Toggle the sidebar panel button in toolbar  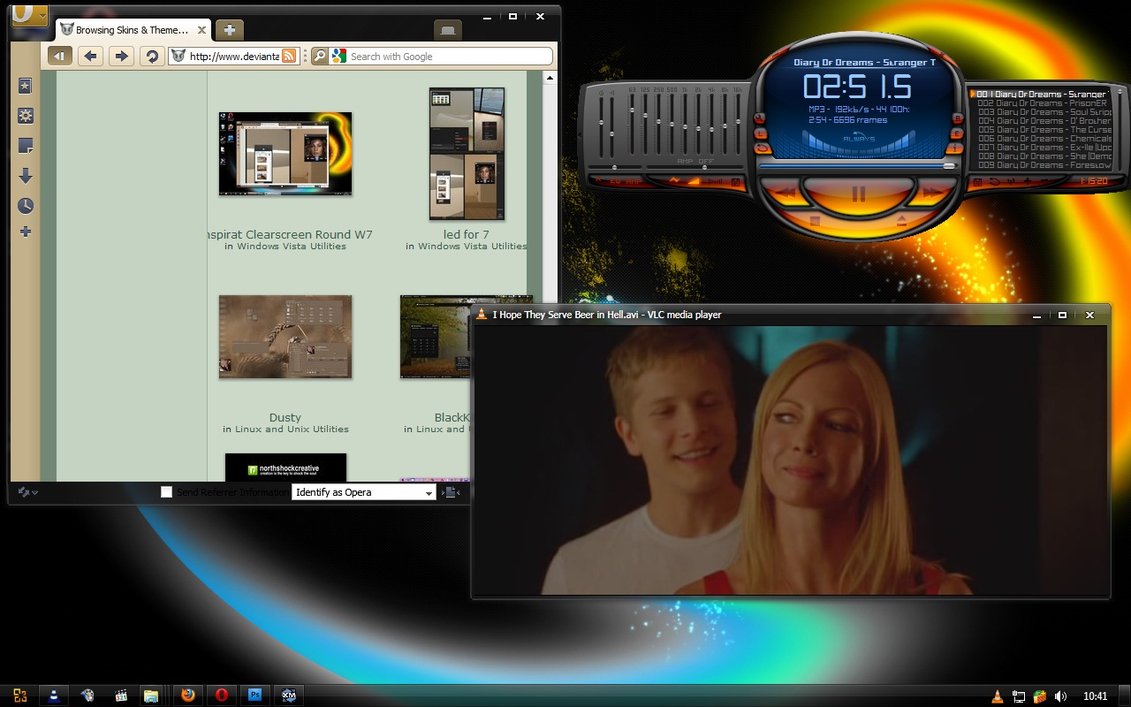tap(59, 56)
